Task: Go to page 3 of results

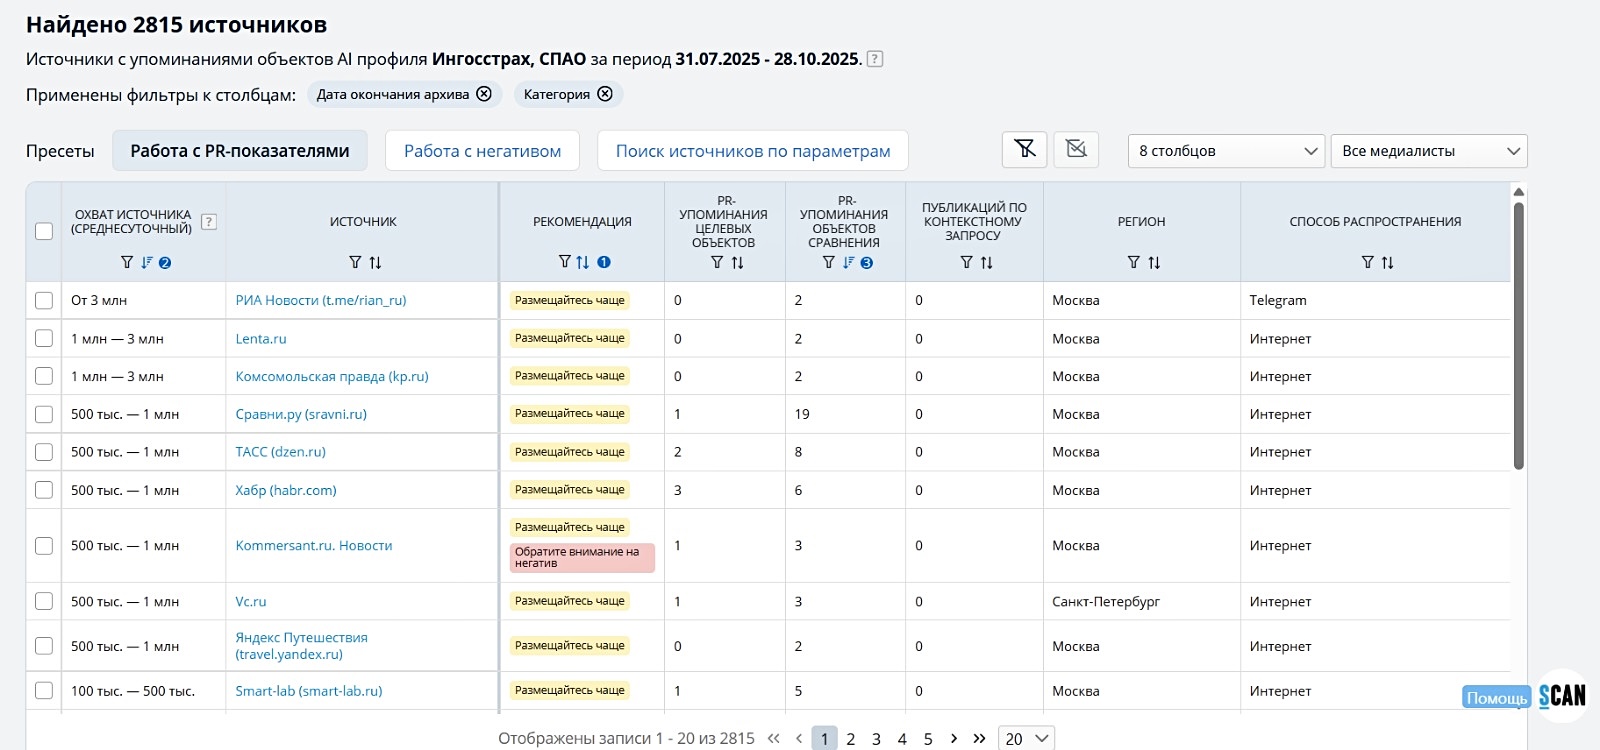Action: 876,739
